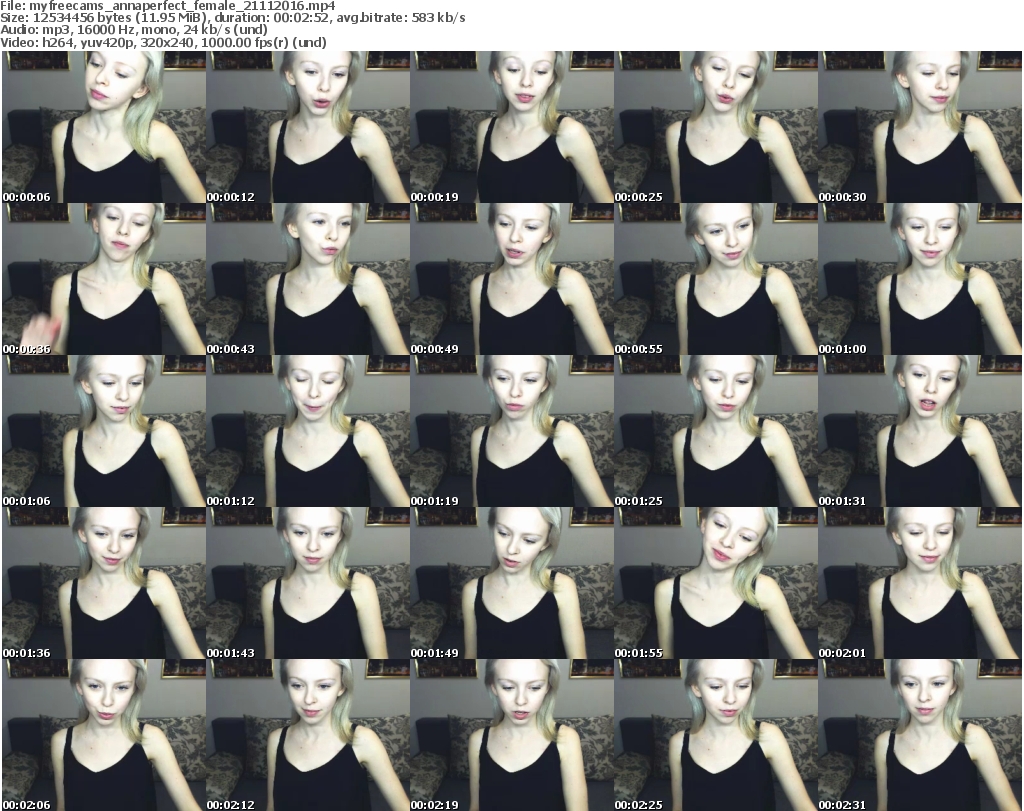Select the 00:01:19 preview frame
1024x811 pixels.
pyautogui.click(x=512, y=431)
